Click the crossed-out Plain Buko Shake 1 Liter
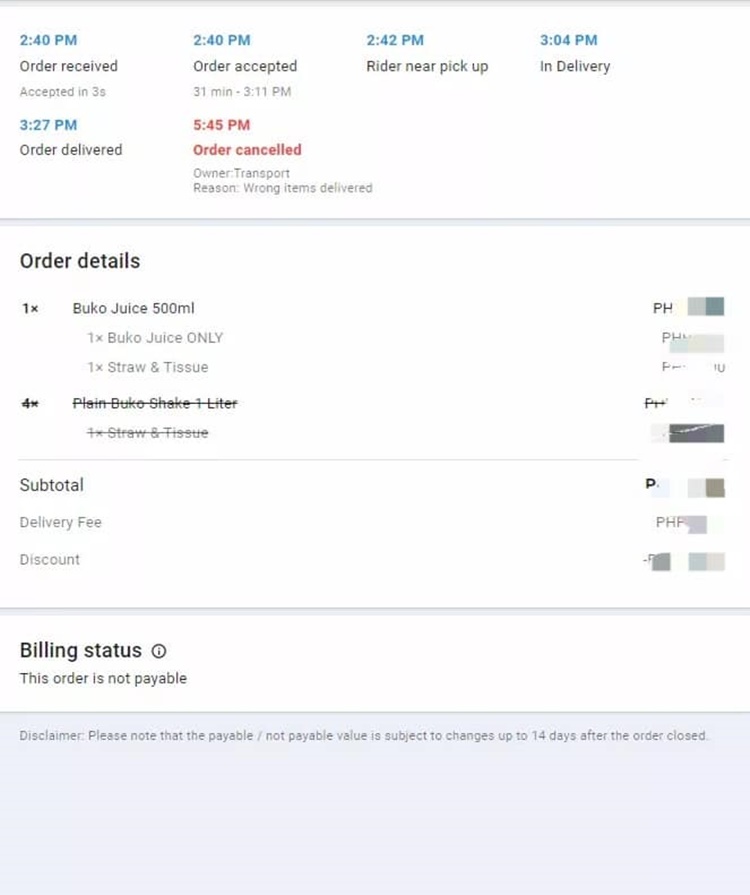Viewport: 750px width, 895px height. [155, 404]
